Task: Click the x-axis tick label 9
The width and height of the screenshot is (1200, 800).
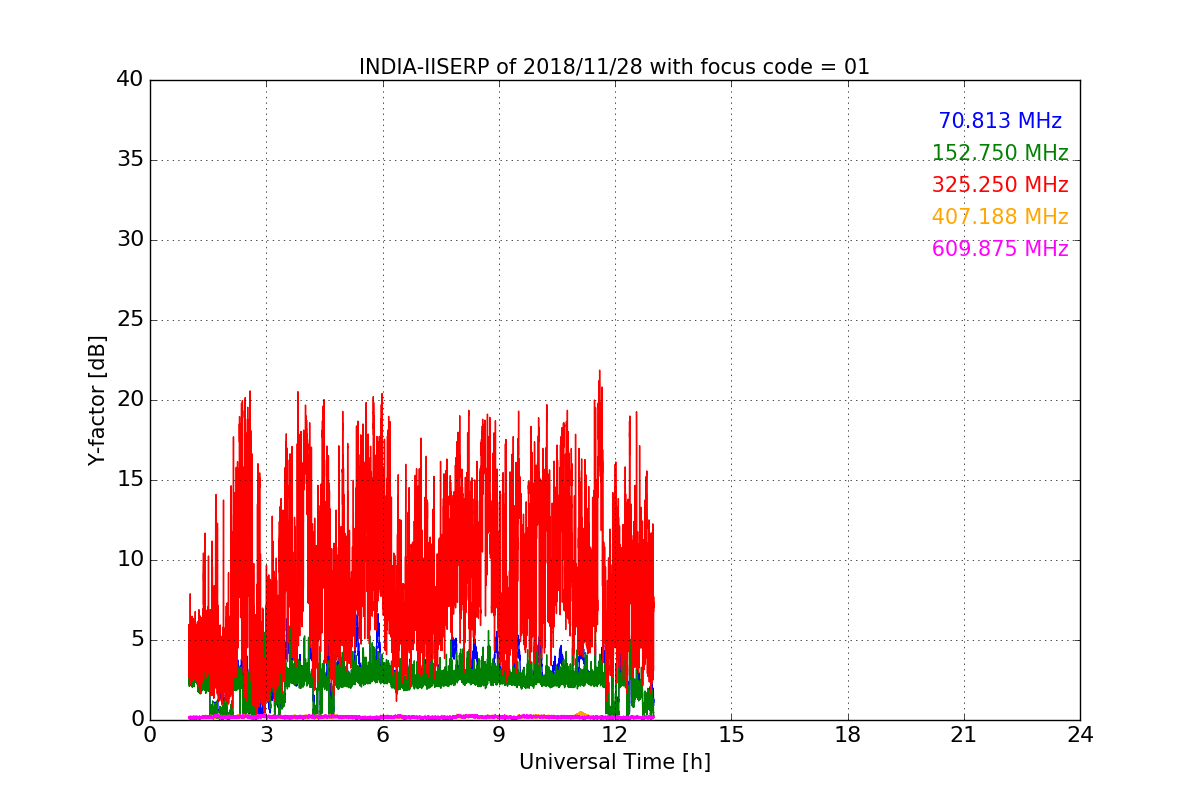Action: click(499, 735)
